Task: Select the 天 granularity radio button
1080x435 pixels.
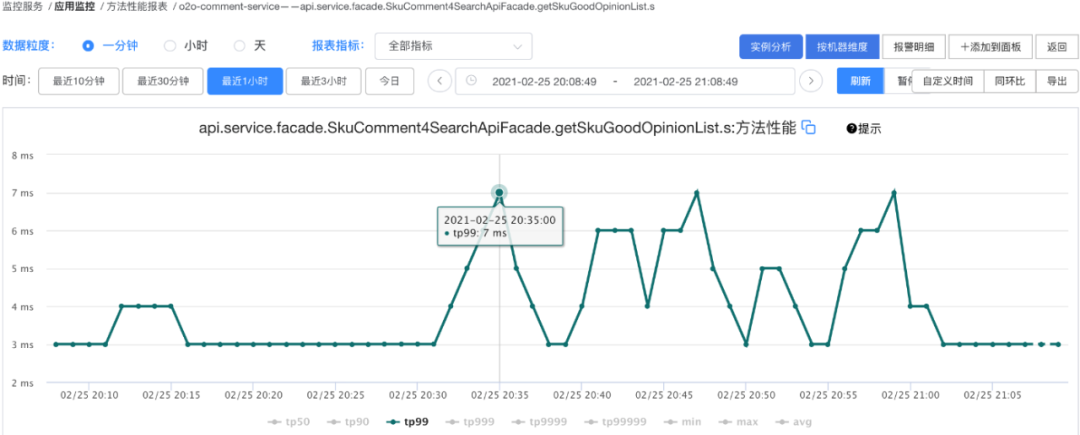Action: (239, 46)
